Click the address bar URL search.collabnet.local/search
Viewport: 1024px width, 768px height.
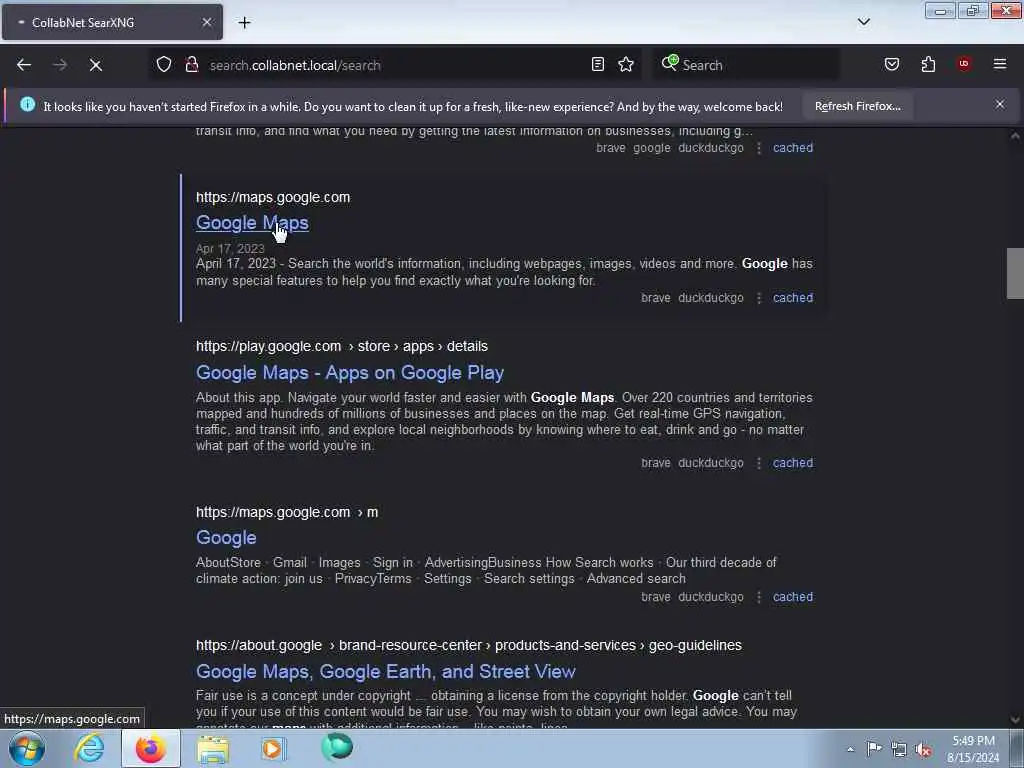click(x=295, y=65)
